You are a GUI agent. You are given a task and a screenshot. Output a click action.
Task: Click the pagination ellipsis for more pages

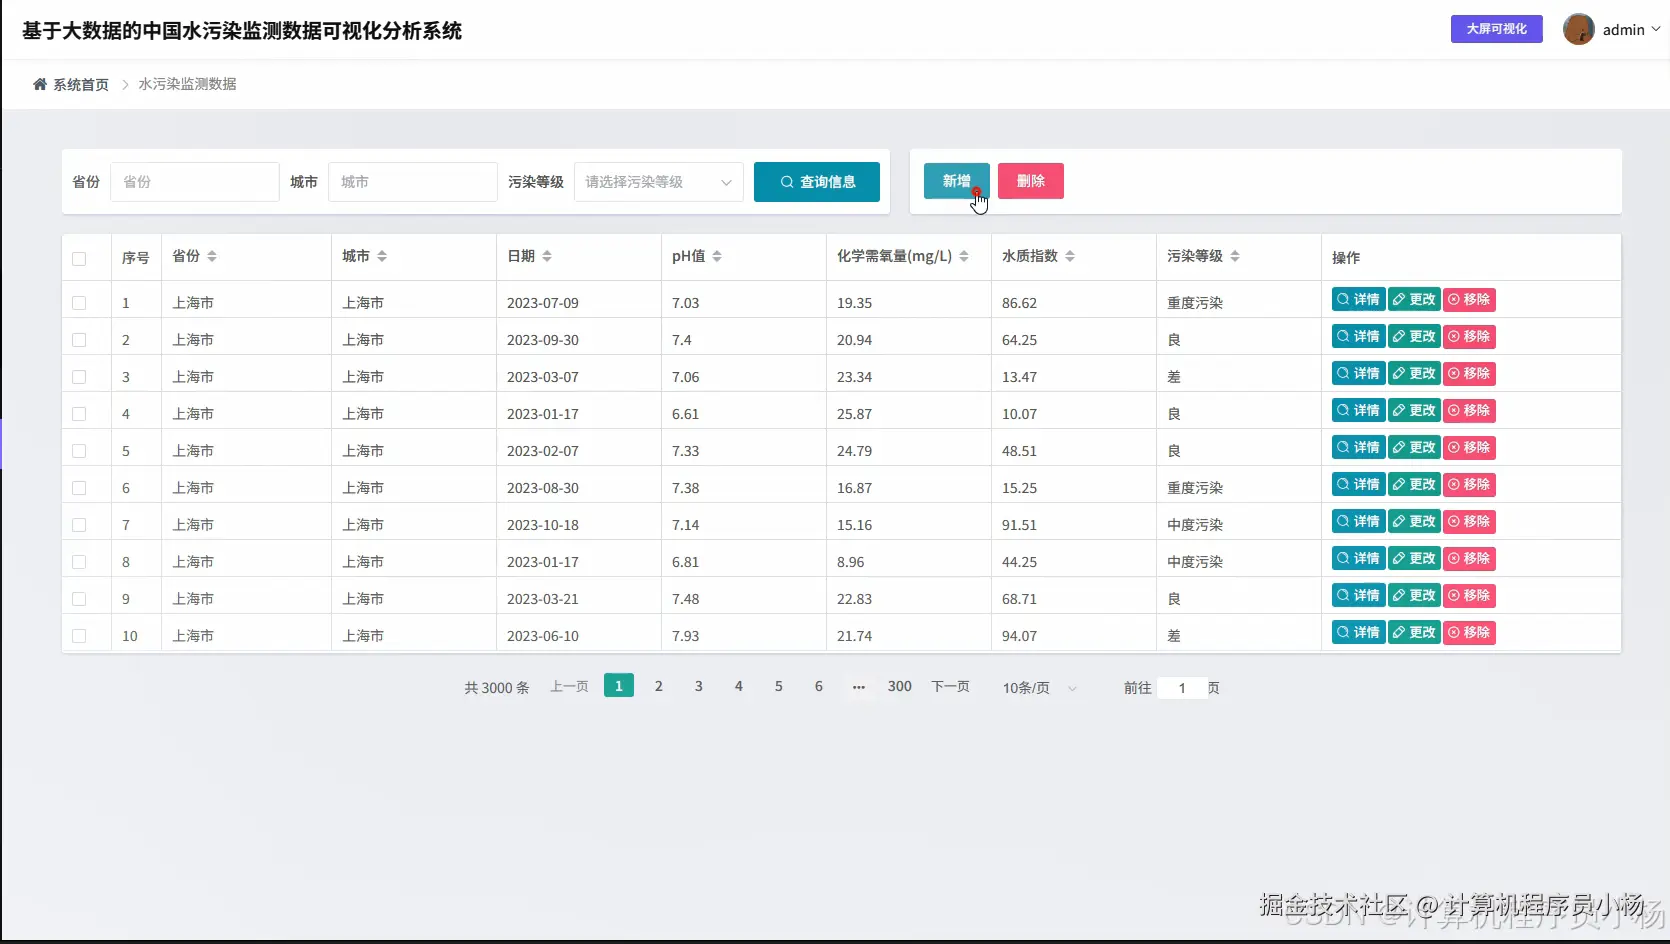click(x=859, y=687)
